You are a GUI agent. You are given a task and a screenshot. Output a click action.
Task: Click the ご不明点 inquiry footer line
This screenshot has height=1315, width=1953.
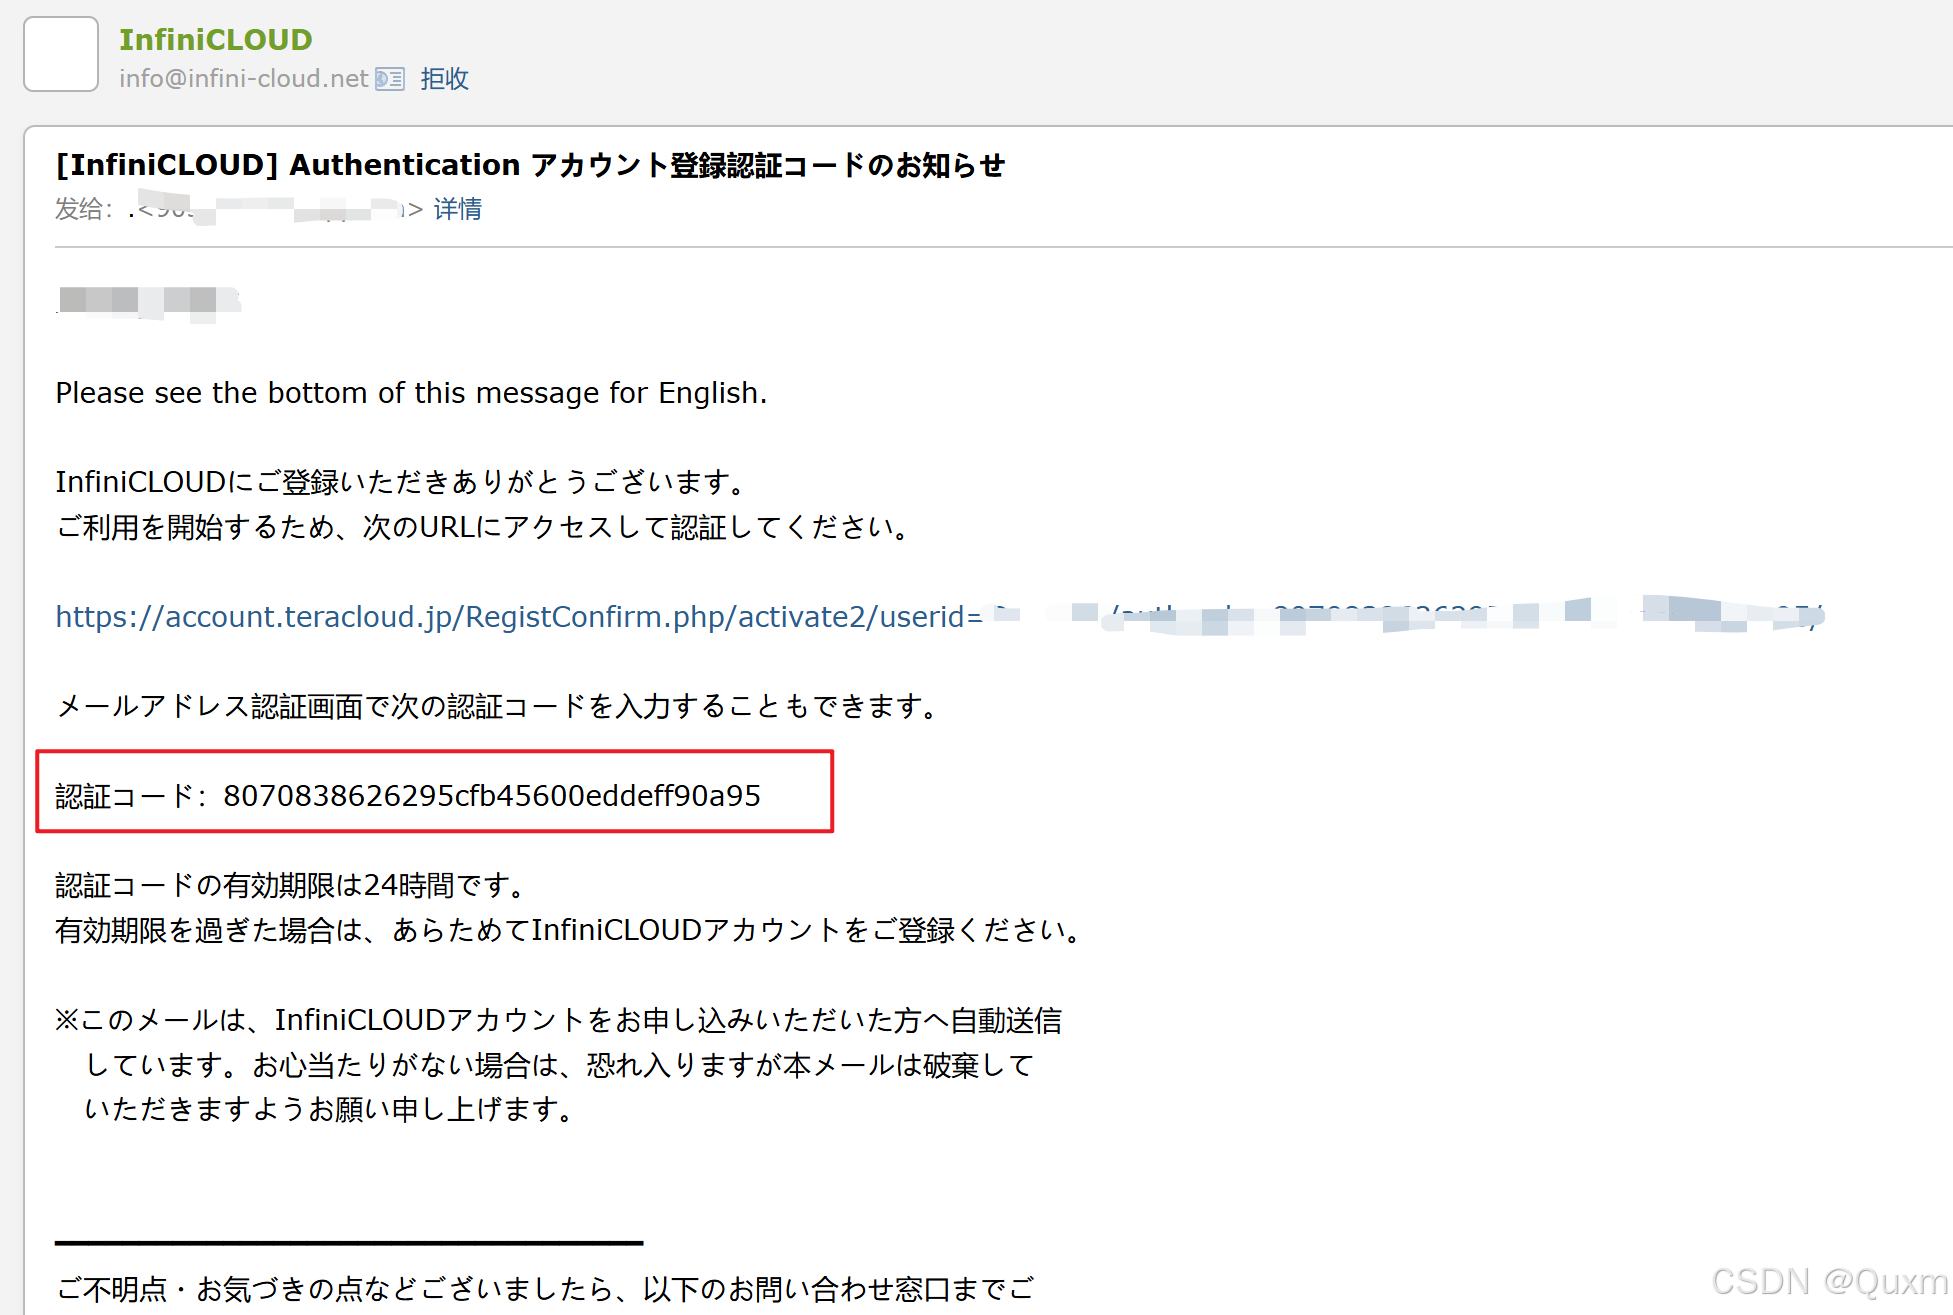[x=545, y=1289]
